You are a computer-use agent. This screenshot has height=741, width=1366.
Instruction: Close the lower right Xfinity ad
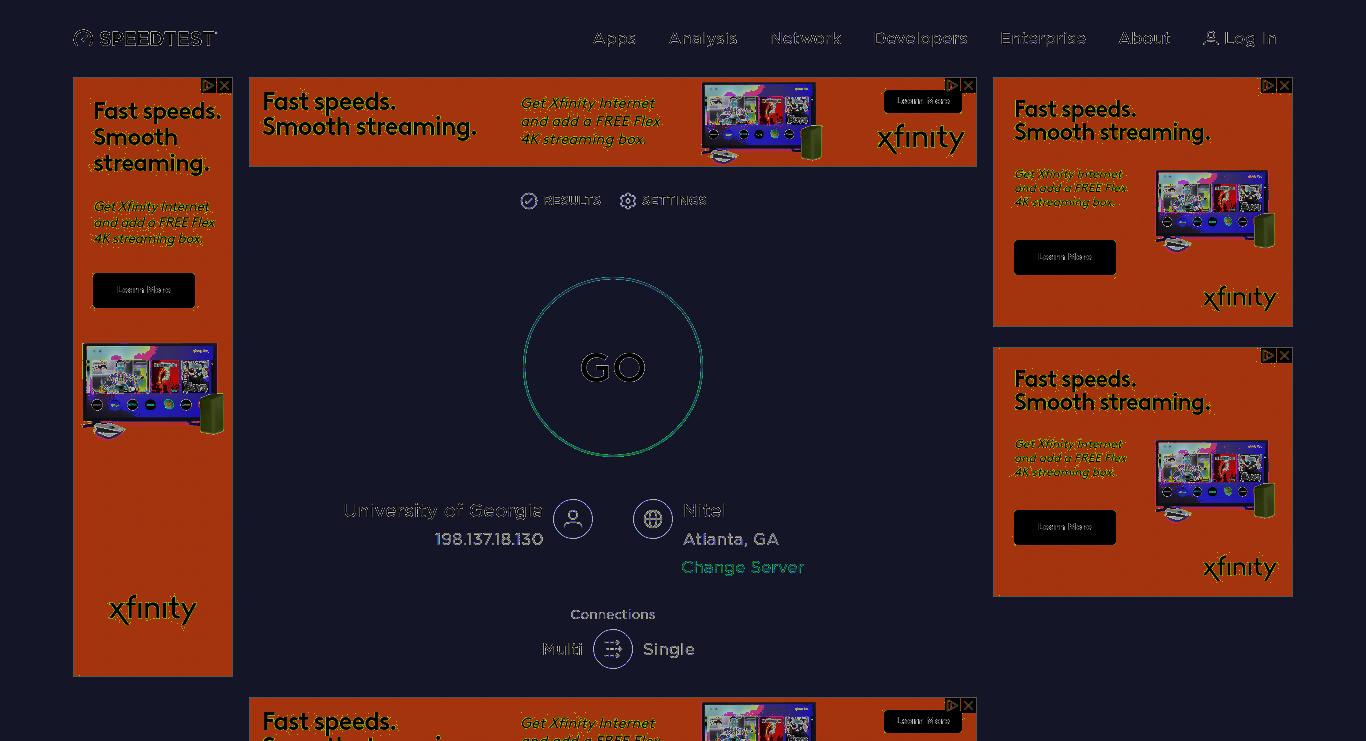coord(1284,356)
